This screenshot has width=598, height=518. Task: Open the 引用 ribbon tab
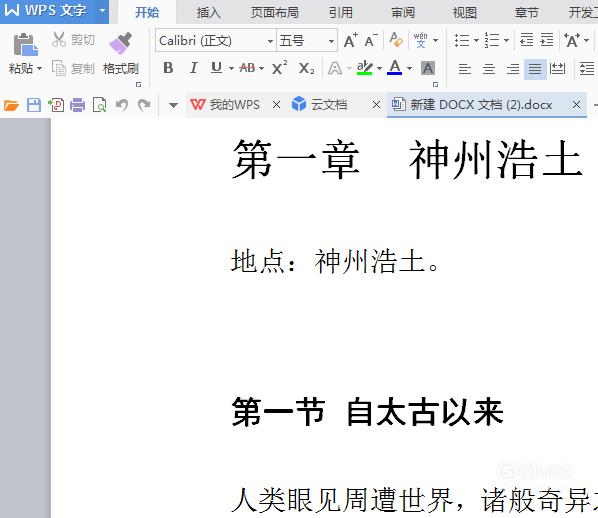tap(341, 13)
